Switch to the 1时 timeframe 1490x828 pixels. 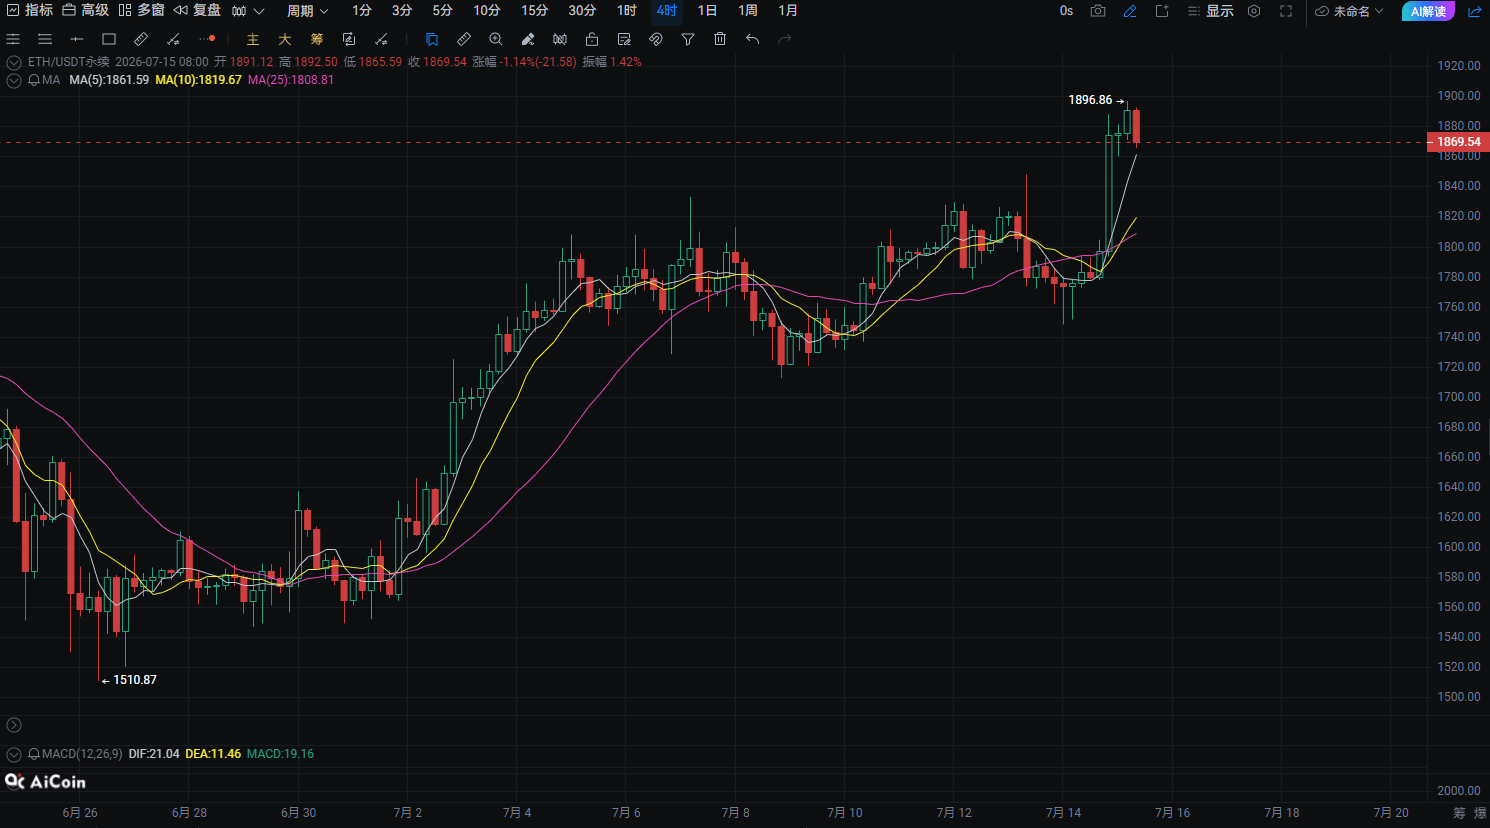(x=627, y=11)
